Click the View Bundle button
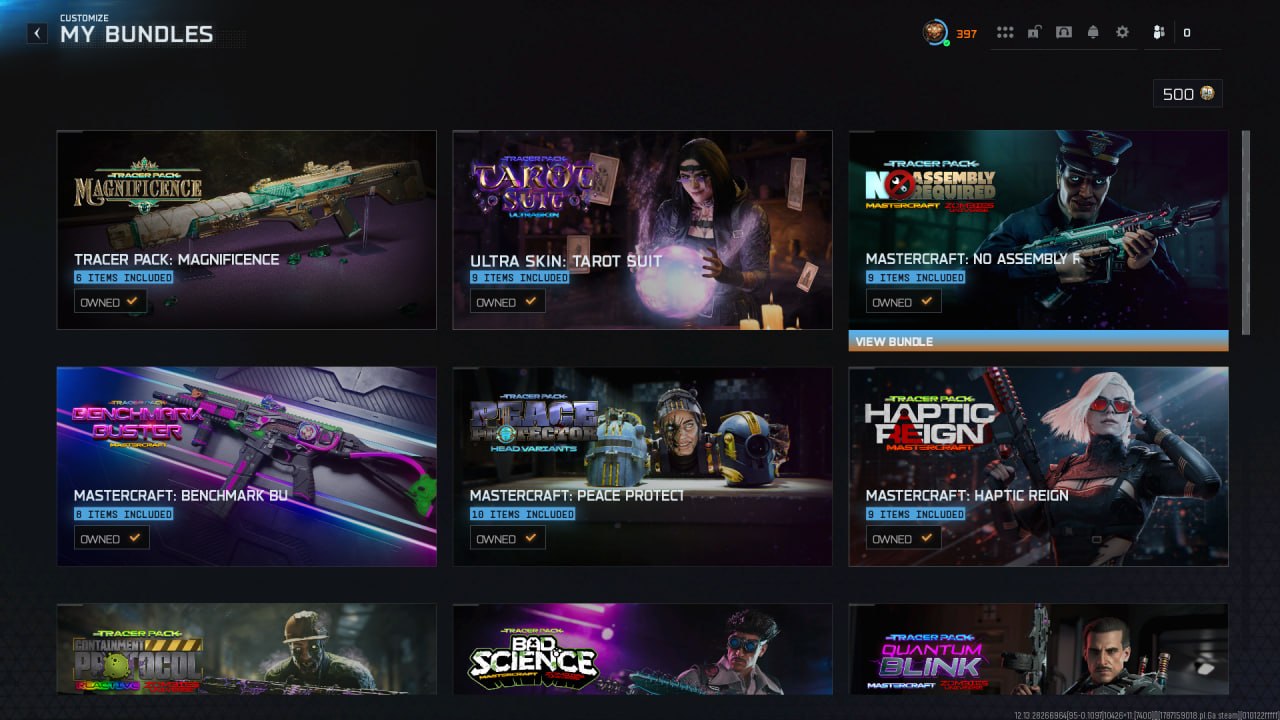The width and height of the screenshot is (1280, 720). coord(1038,341)
